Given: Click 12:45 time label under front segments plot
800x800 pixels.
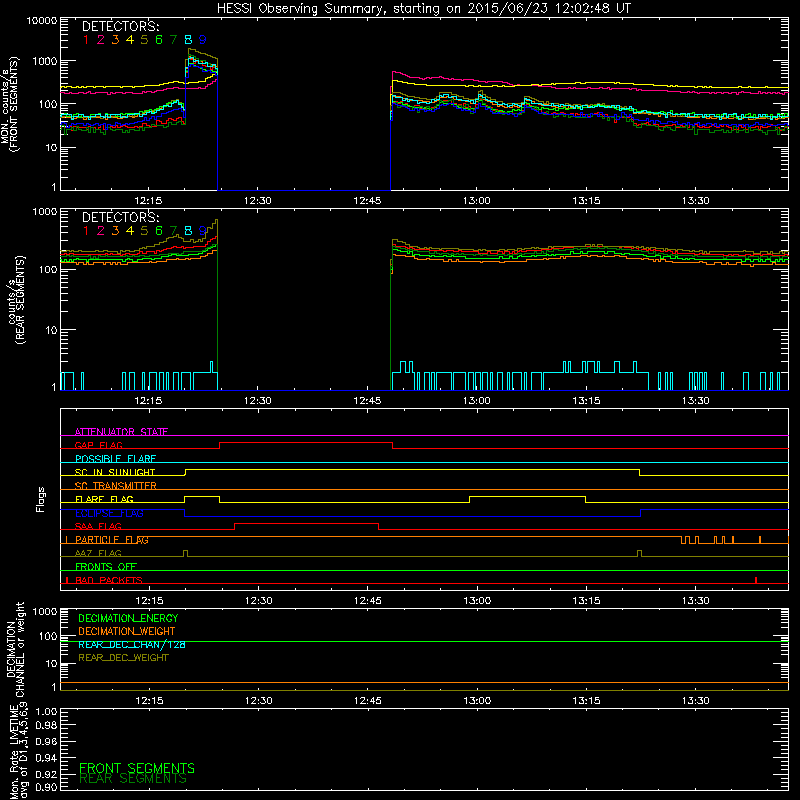Looking at the screenshot, I should (x=367, y=201).
